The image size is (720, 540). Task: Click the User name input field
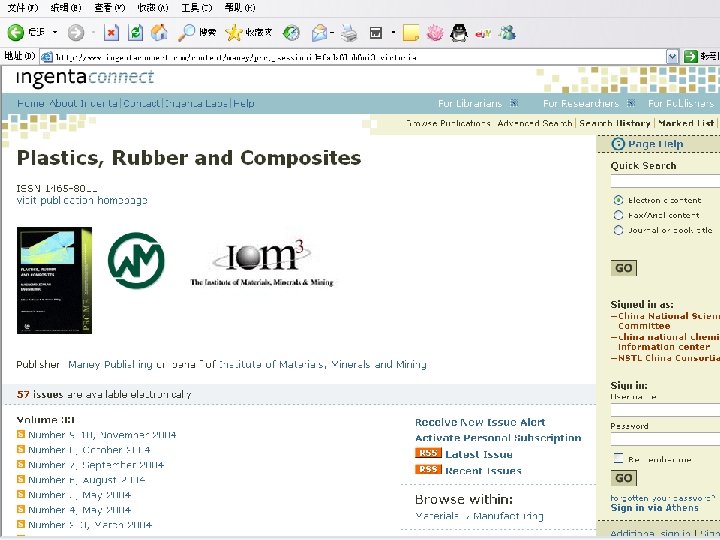point(665,410)
